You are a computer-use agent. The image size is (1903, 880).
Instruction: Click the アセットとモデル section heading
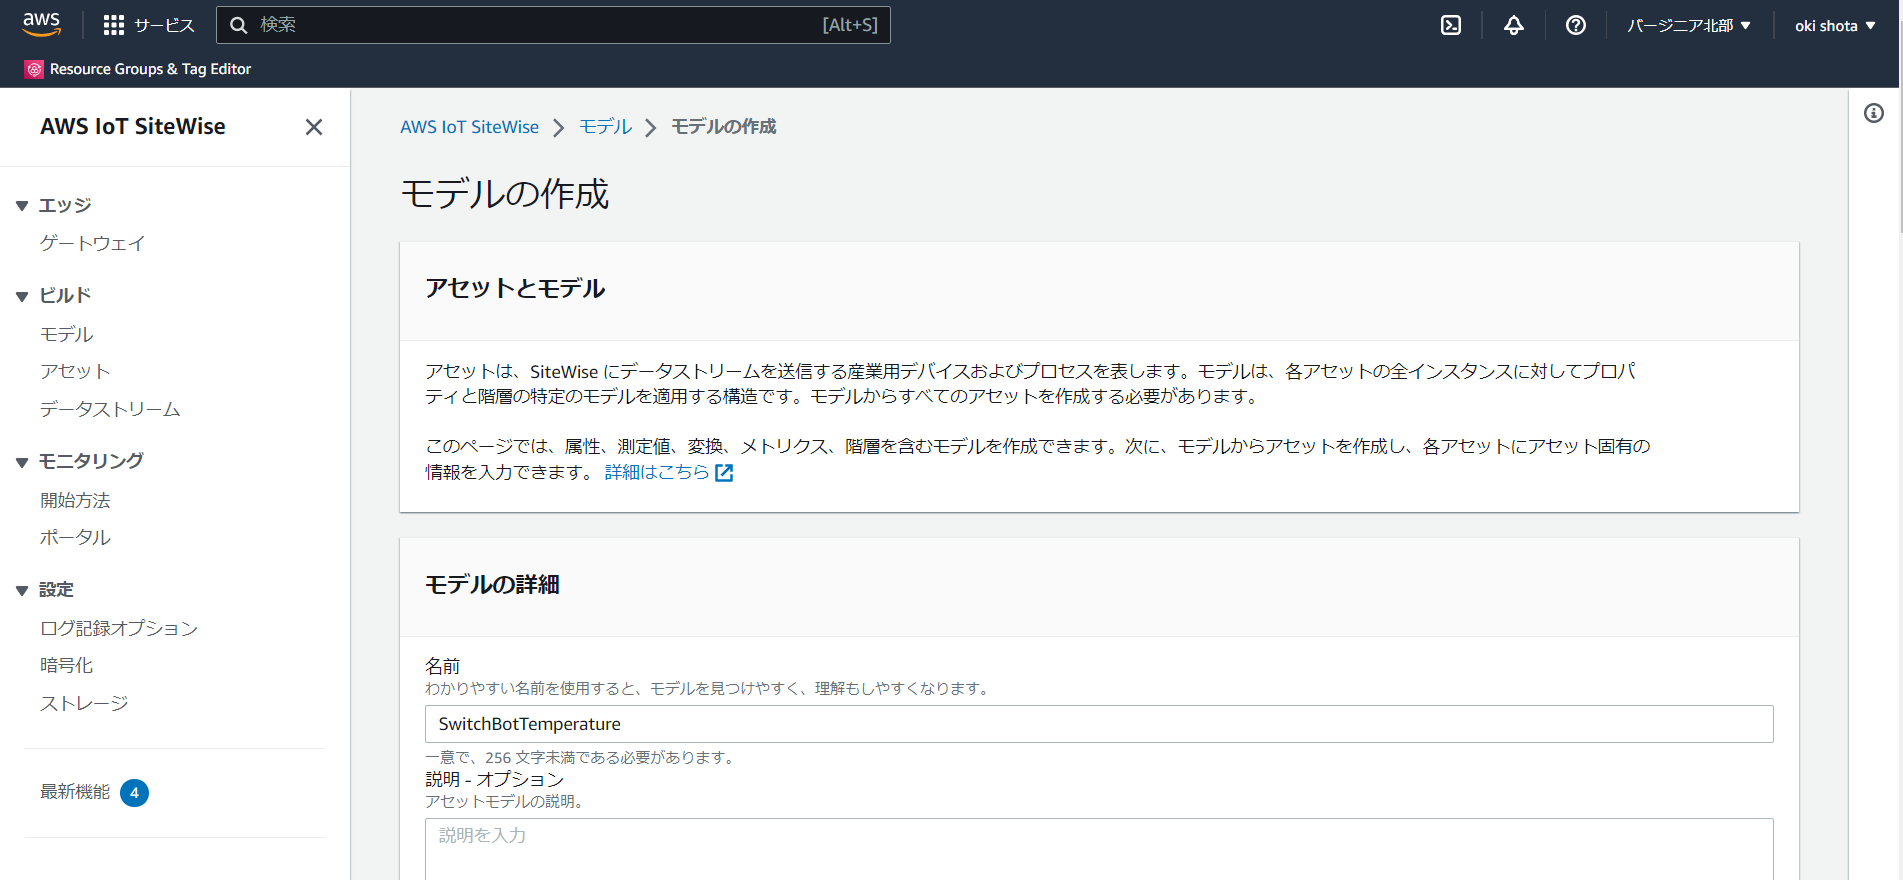coord(515,288)
